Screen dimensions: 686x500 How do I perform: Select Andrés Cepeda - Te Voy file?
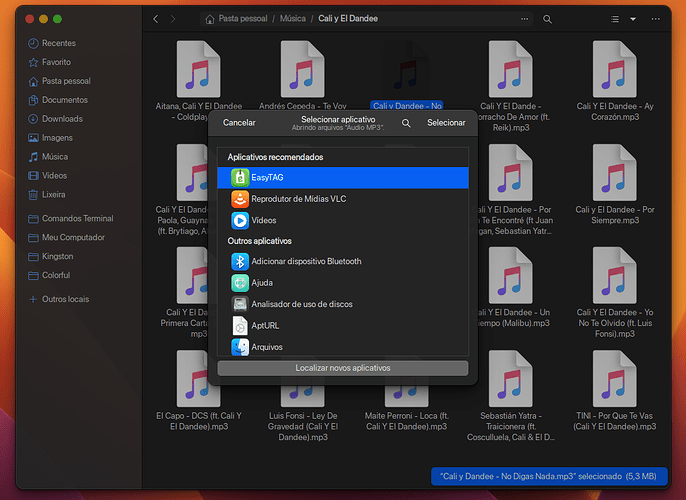(x=302, y=76)
